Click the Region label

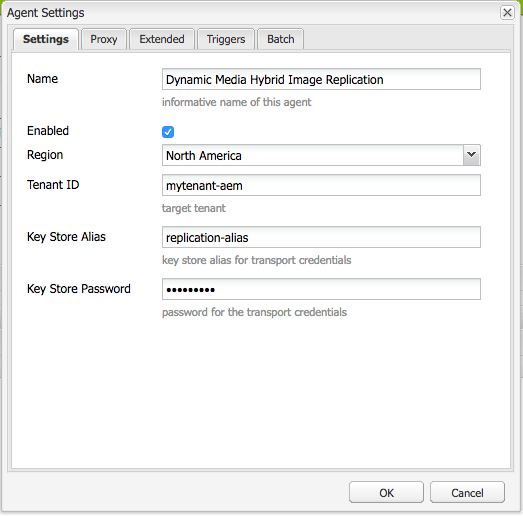tap(45, 155)
